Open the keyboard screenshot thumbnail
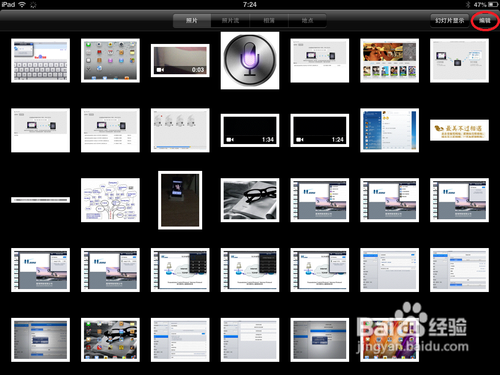This screenshot has width=500, height=375. (x=40, y=60)
